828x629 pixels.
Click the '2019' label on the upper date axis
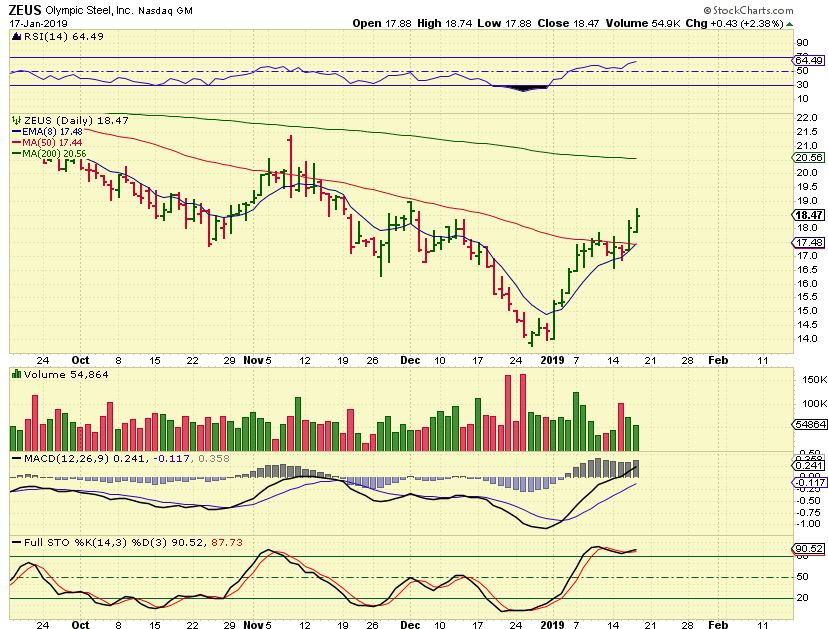(x=552, y=360)
